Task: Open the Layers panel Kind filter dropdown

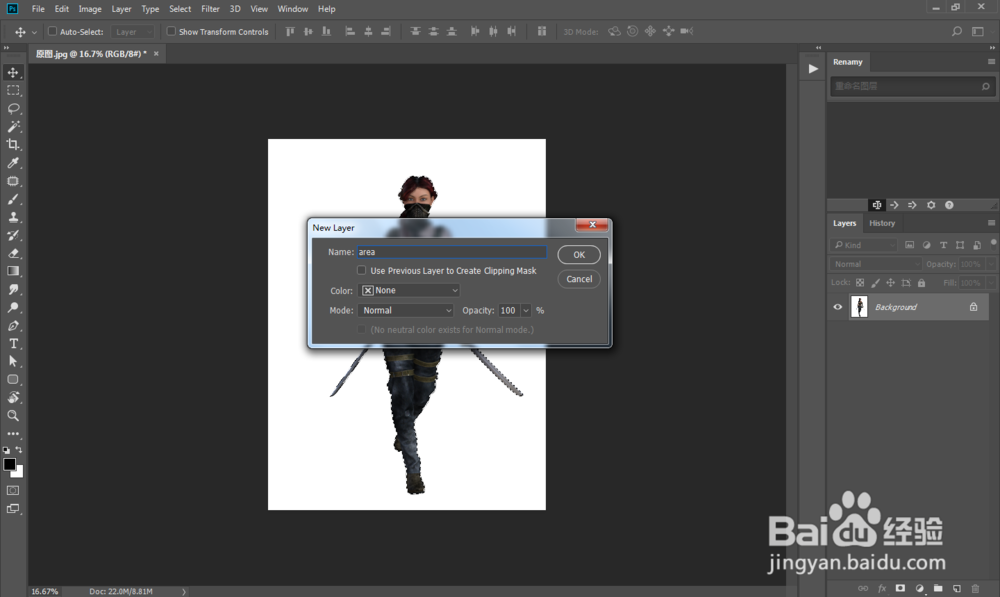Action: tap(864, 245)
